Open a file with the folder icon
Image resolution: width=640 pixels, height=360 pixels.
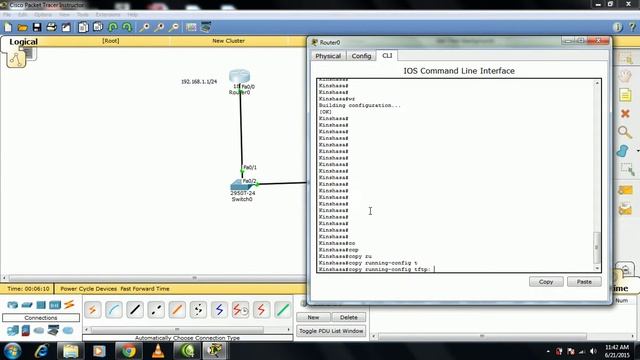coord(22,27)
